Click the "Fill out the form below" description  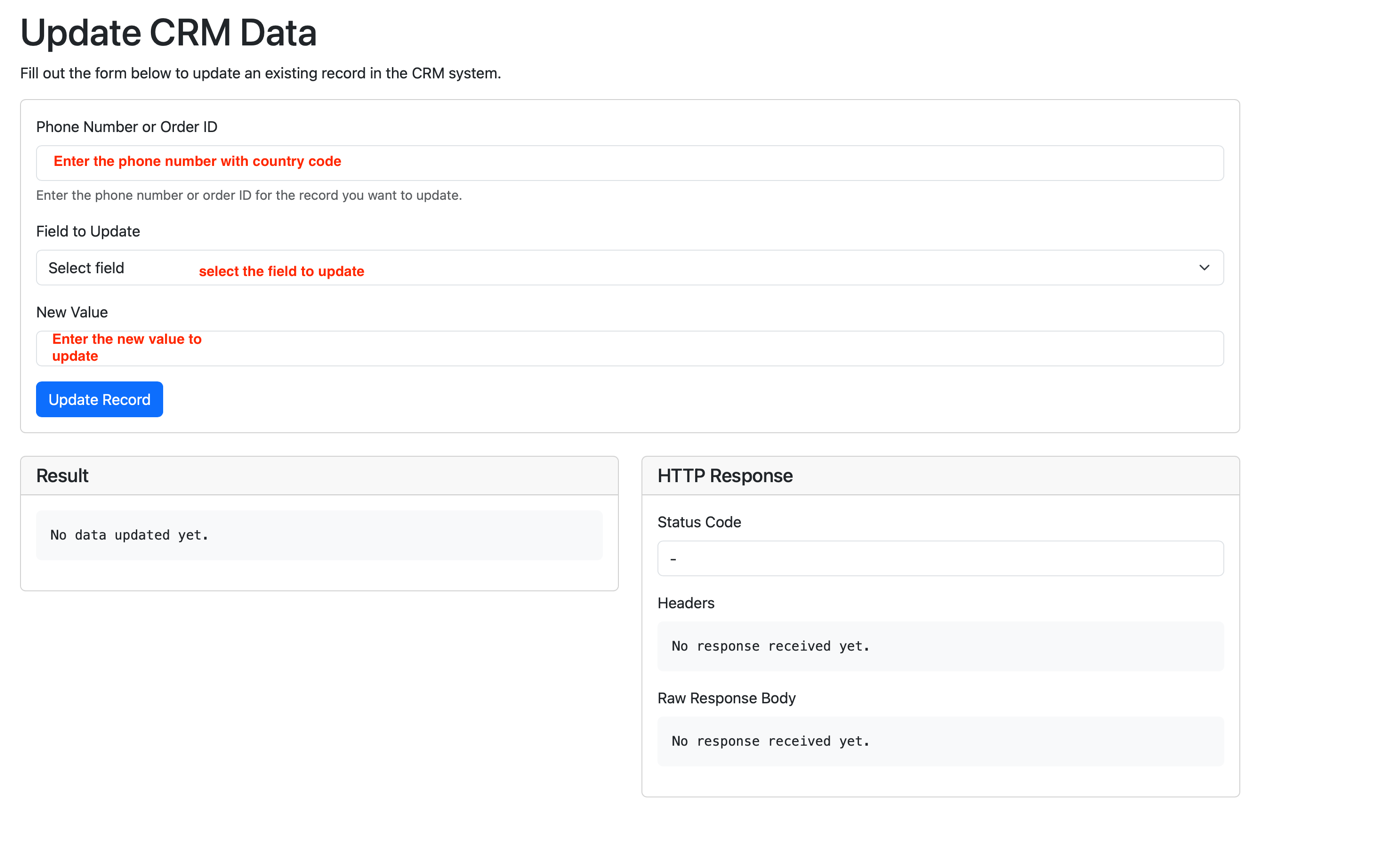click(x=260, y=74)
